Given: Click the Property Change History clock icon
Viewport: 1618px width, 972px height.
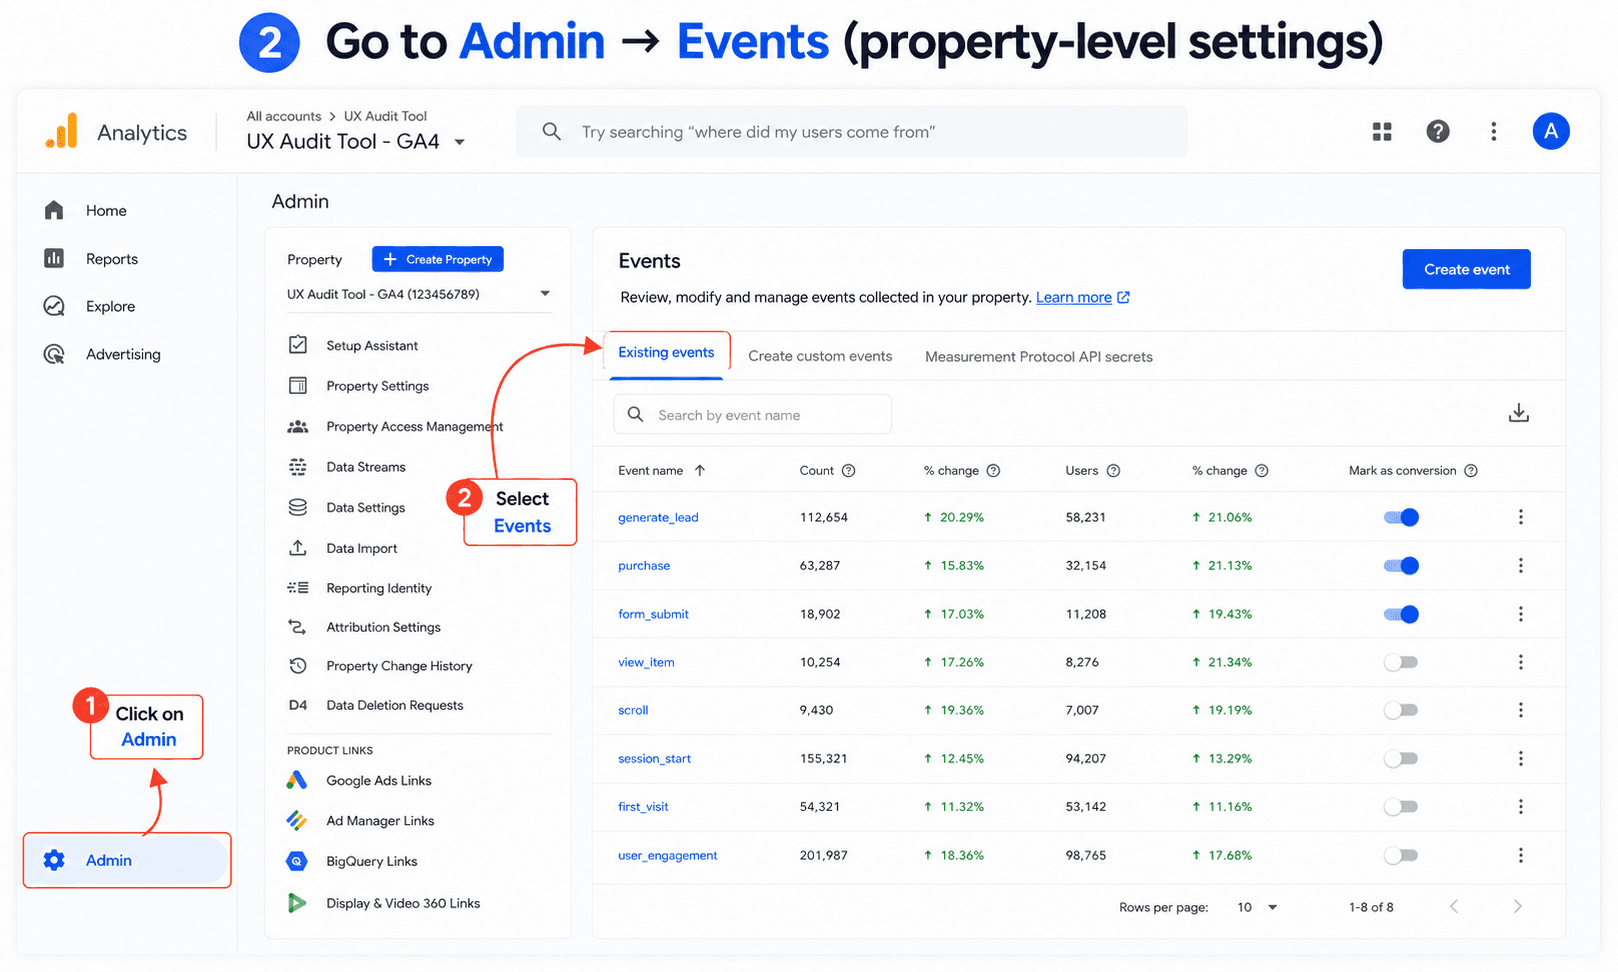Looking at the screenshot, I should [x=298, y=666].
